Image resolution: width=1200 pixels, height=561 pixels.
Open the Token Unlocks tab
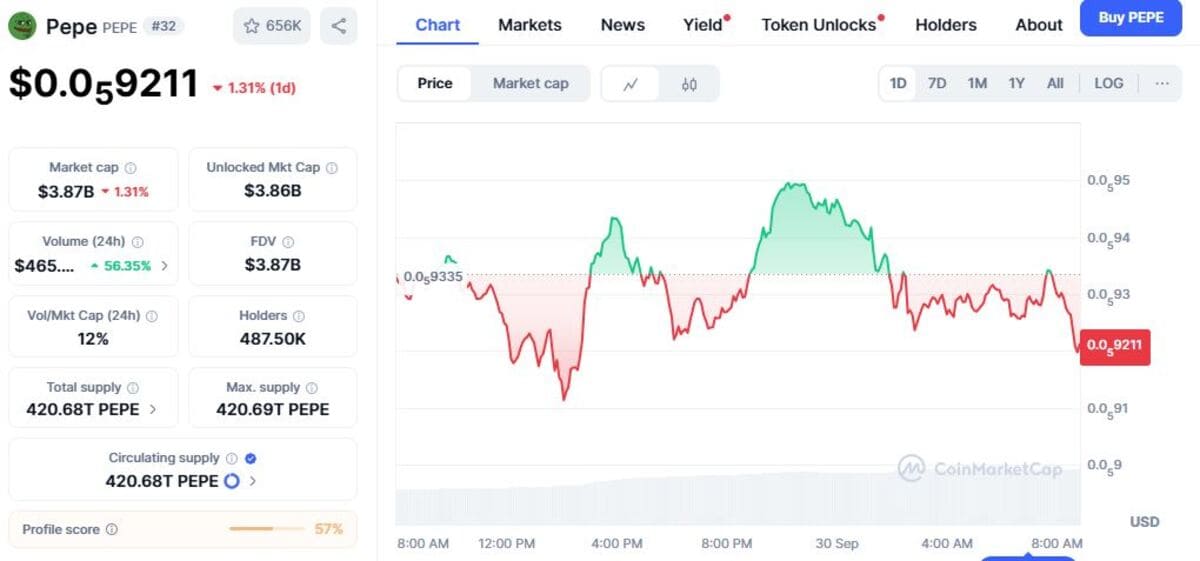tap(819, 25)
